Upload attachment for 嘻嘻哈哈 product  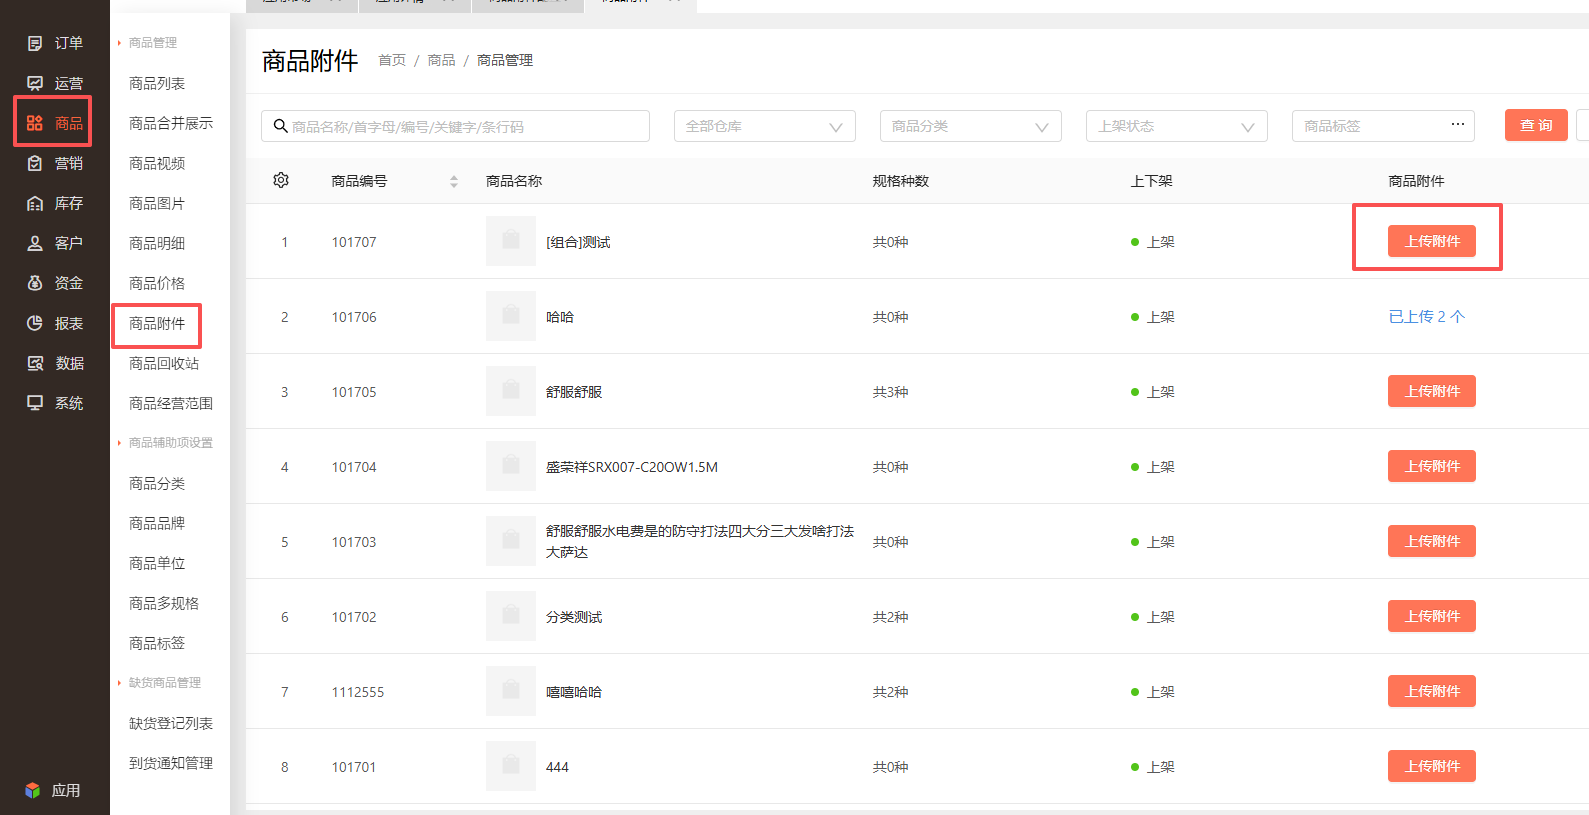coord(1432,691)
